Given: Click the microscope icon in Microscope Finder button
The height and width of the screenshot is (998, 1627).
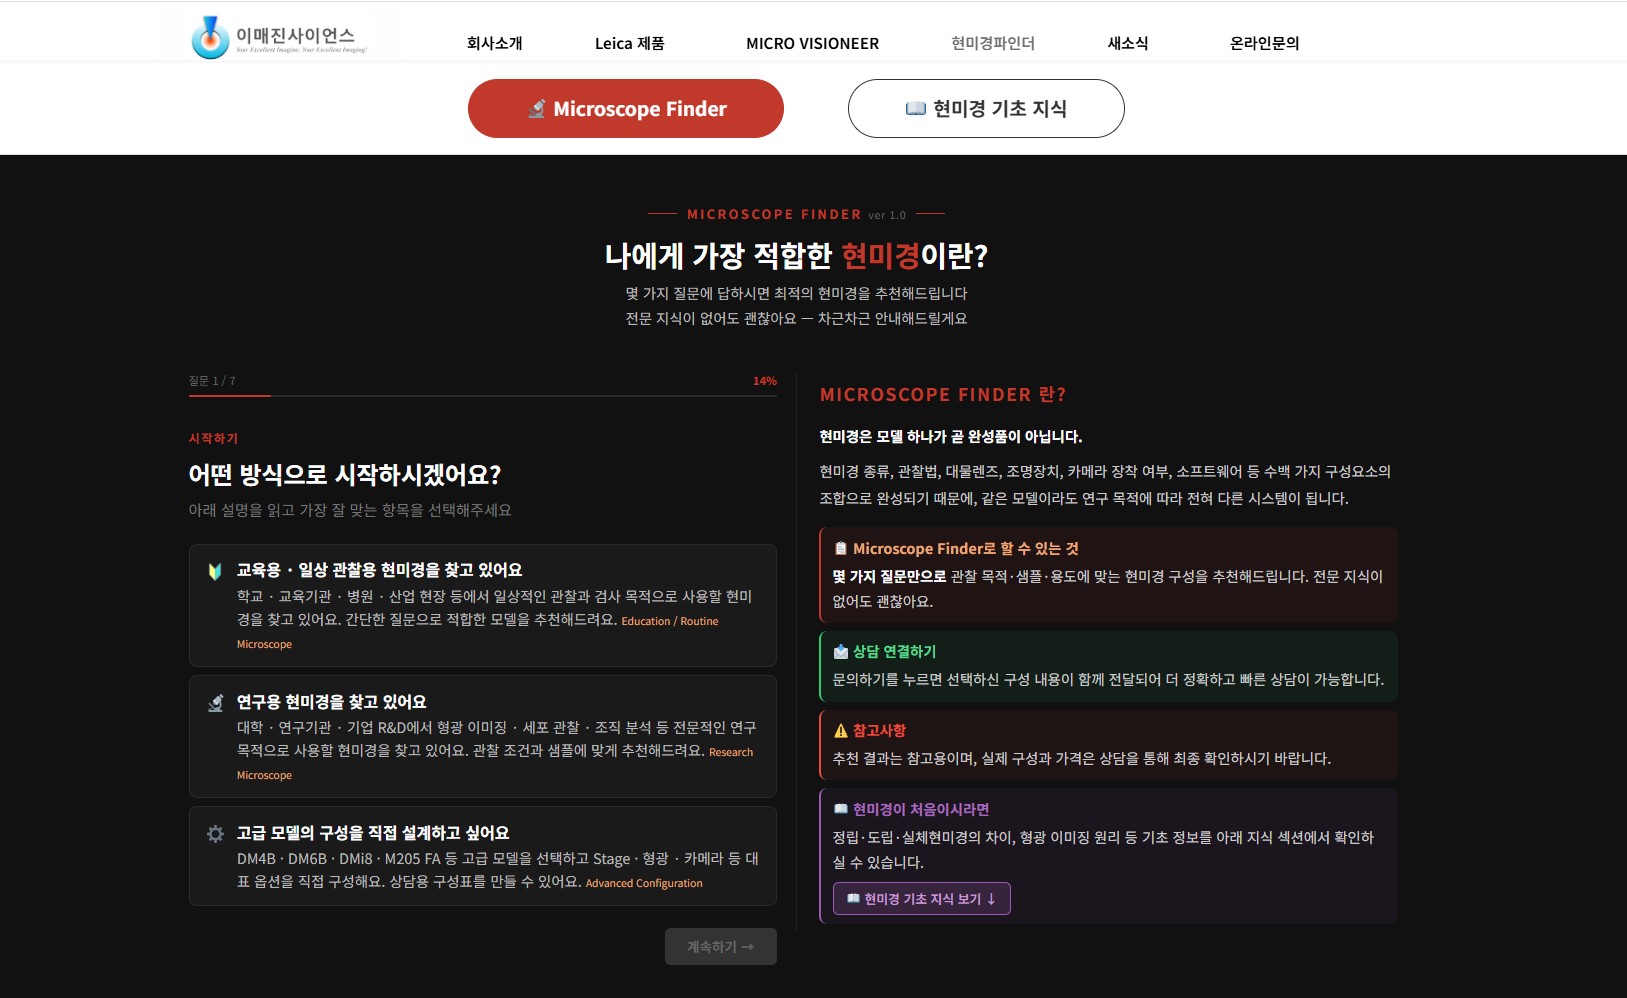Looking at the screenshot, I should [537, 109].
